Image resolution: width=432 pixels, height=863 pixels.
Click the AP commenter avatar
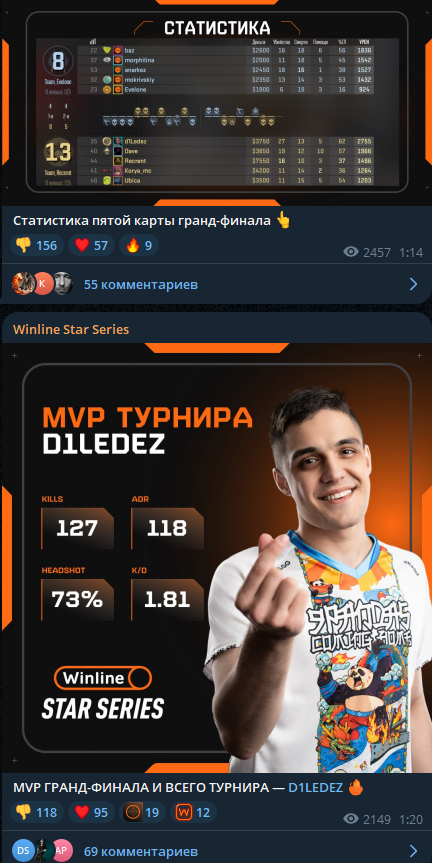(x=63, y=850)
